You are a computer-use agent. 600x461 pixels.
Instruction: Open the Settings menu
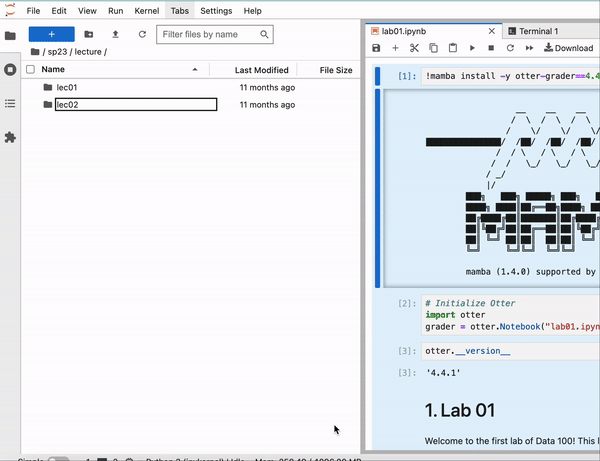216,11
